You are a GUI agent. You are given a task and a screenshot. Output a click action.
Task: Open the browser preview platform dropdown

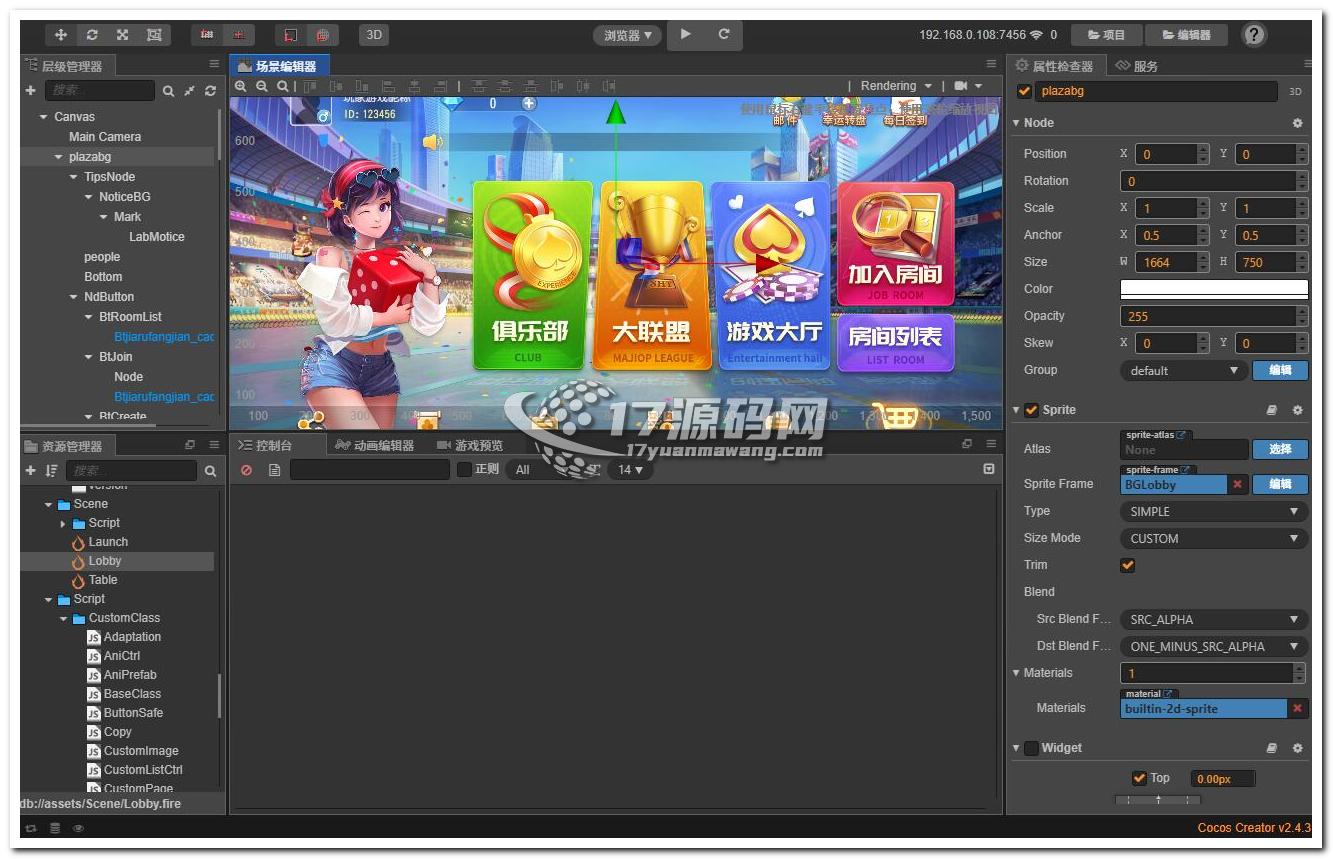click(627, 35)
